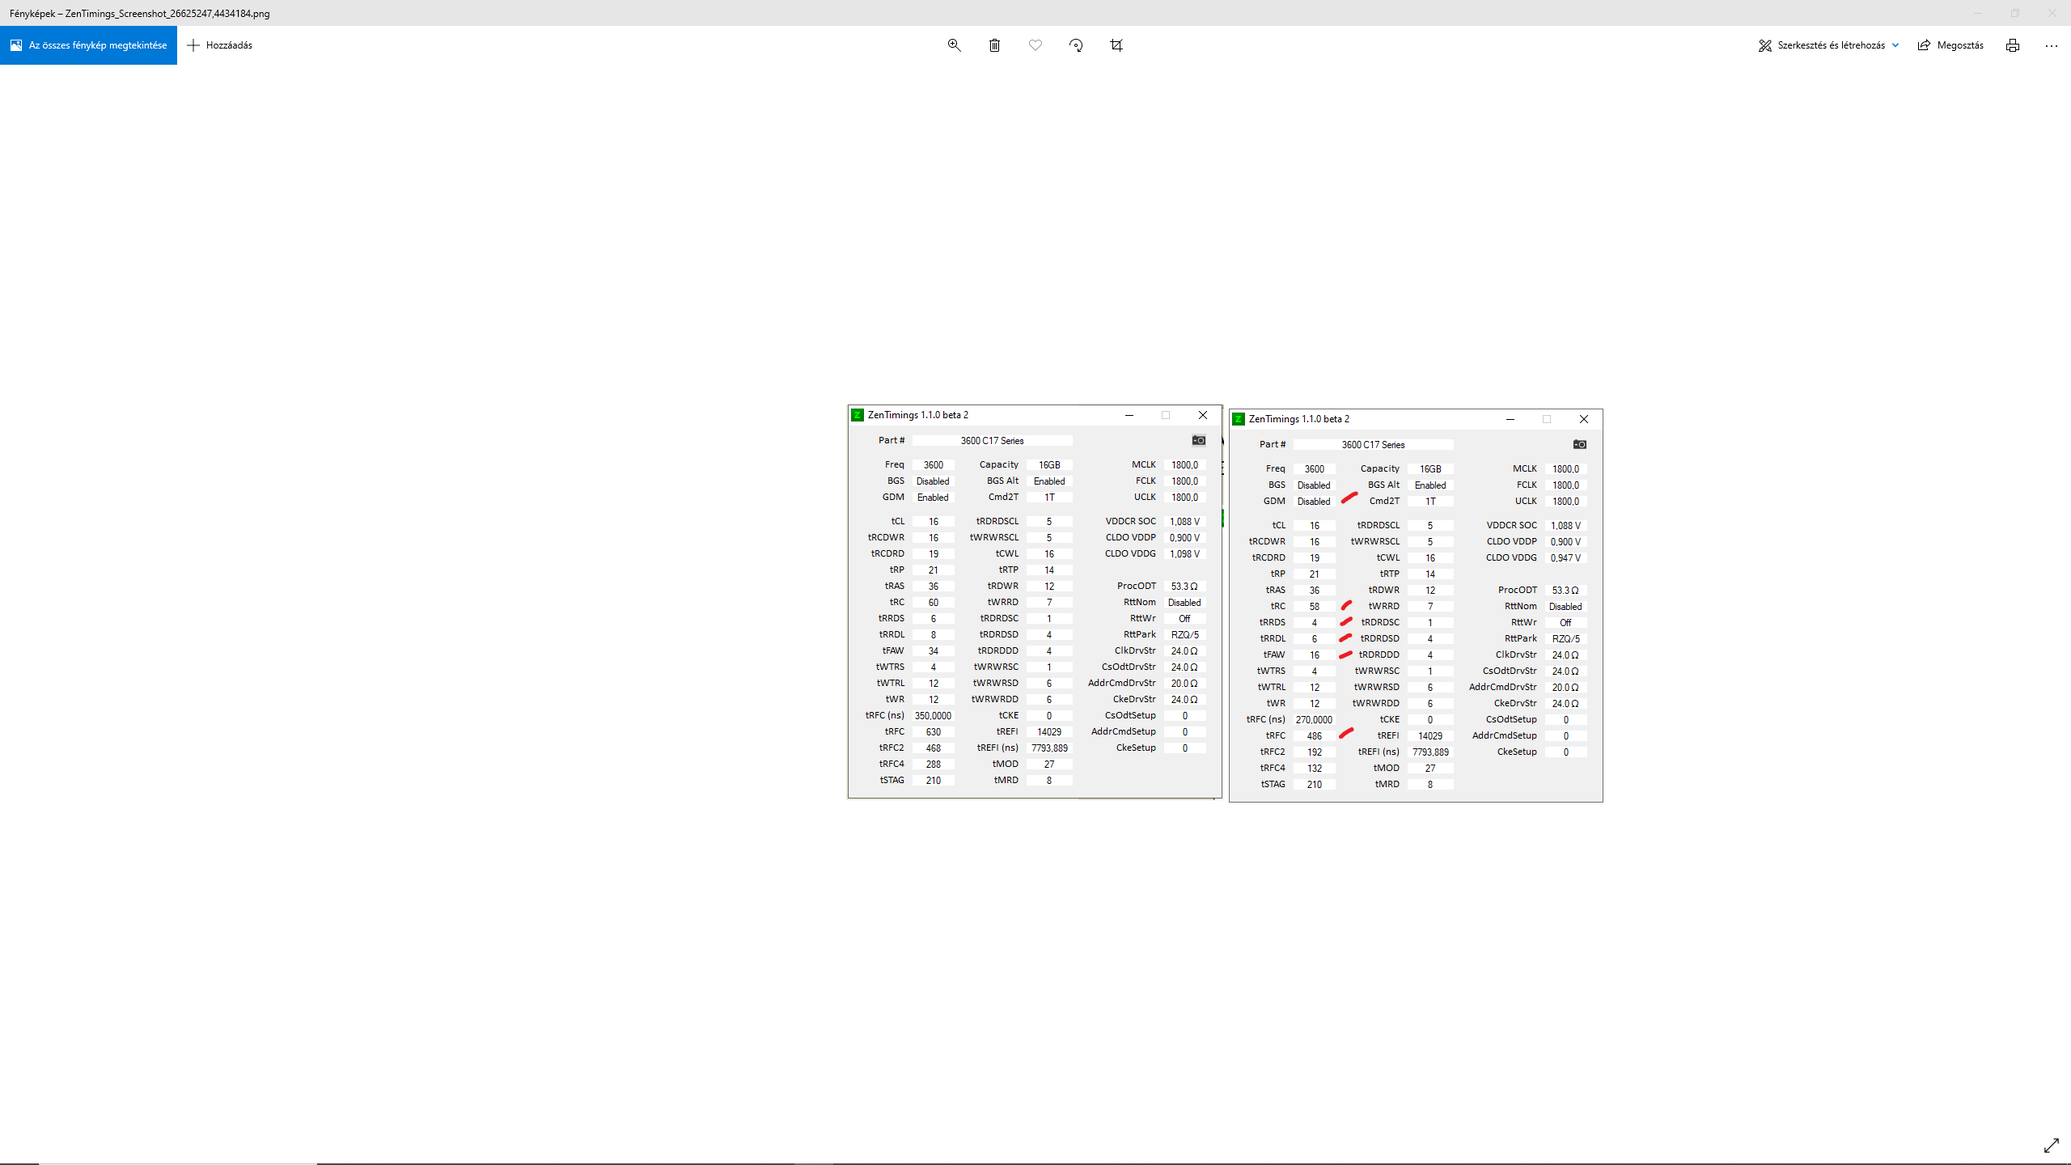Screen dimensions: 2071x1165
Task: Click the Megosztás share button
Action: (x=1951, y=45)
